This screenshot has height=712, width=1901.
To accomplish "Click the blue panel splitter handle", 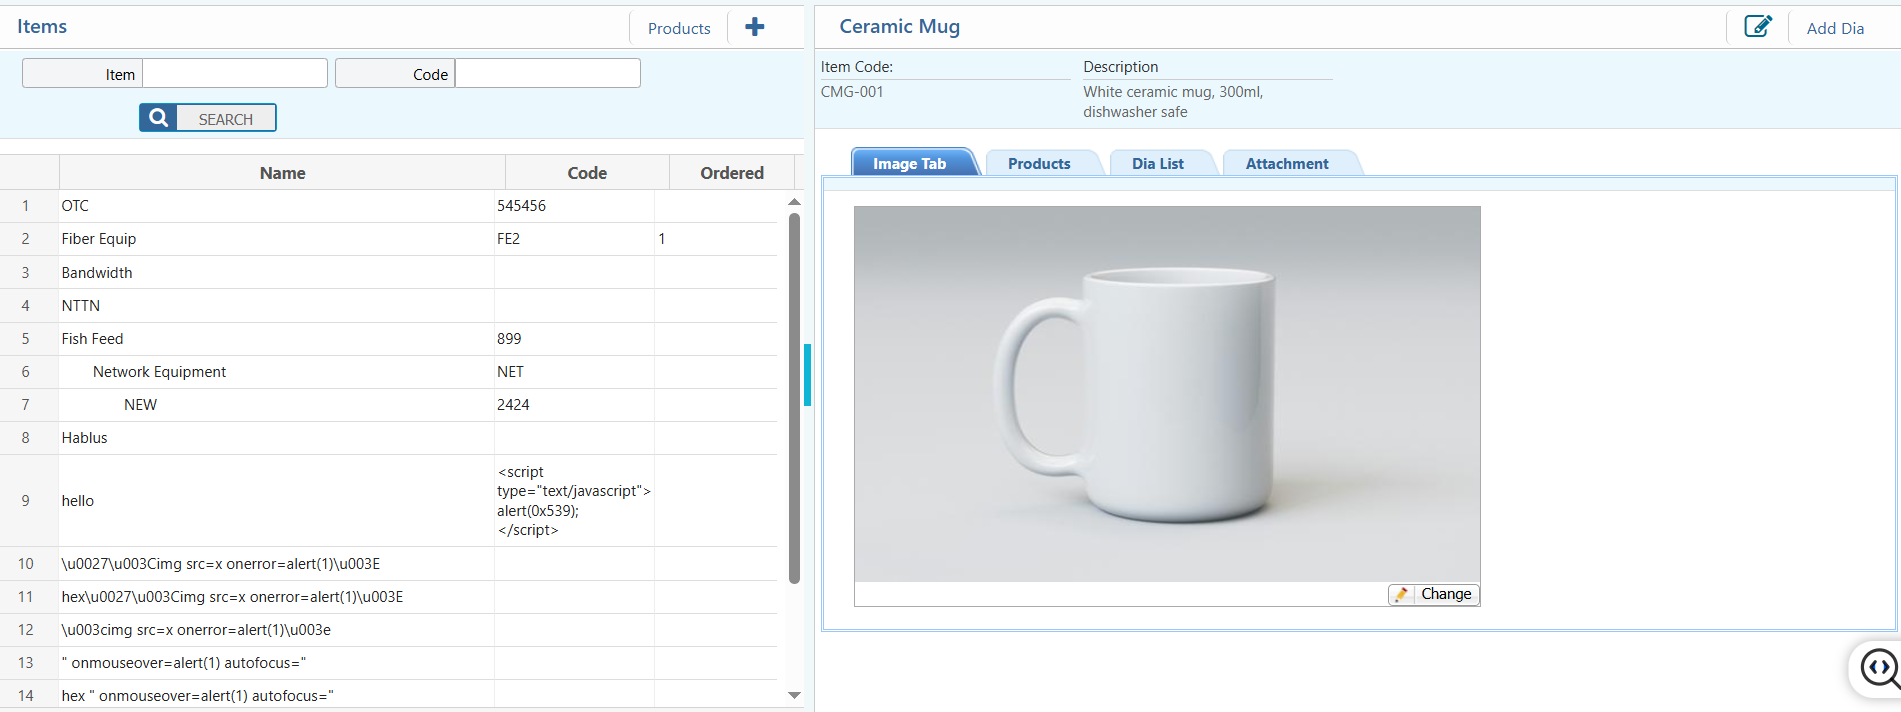I will 807,375.
